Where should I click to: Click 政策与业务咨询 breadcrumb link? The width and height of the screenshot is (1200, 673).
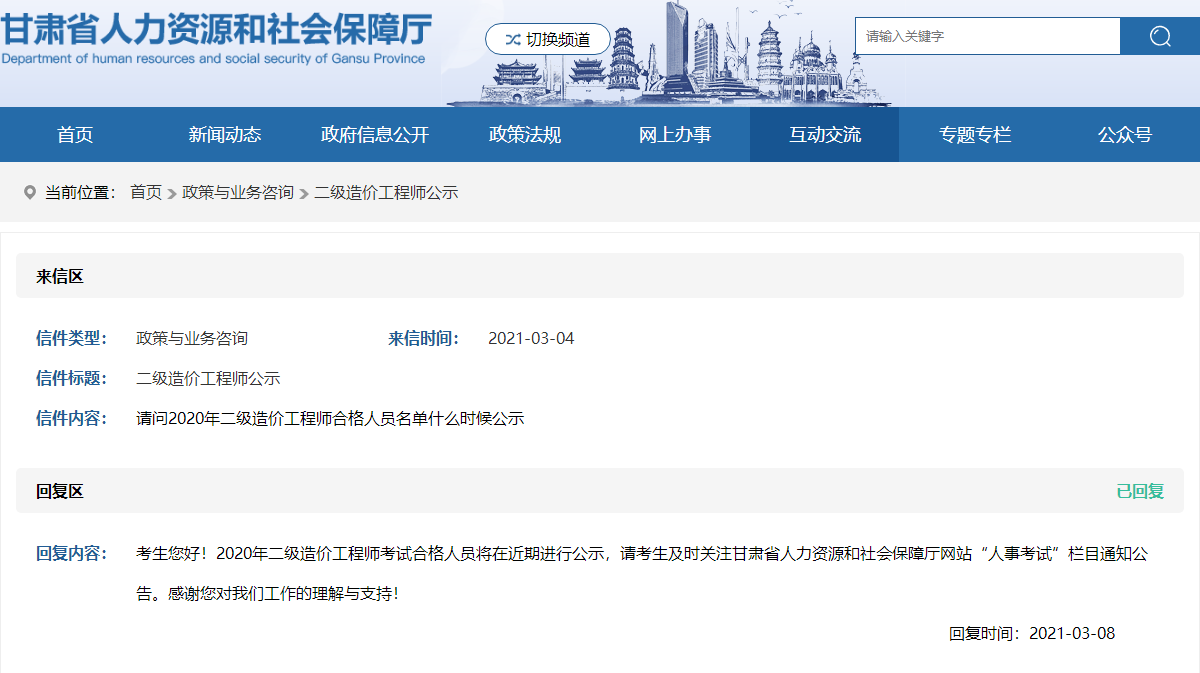(x=238, y=192)
